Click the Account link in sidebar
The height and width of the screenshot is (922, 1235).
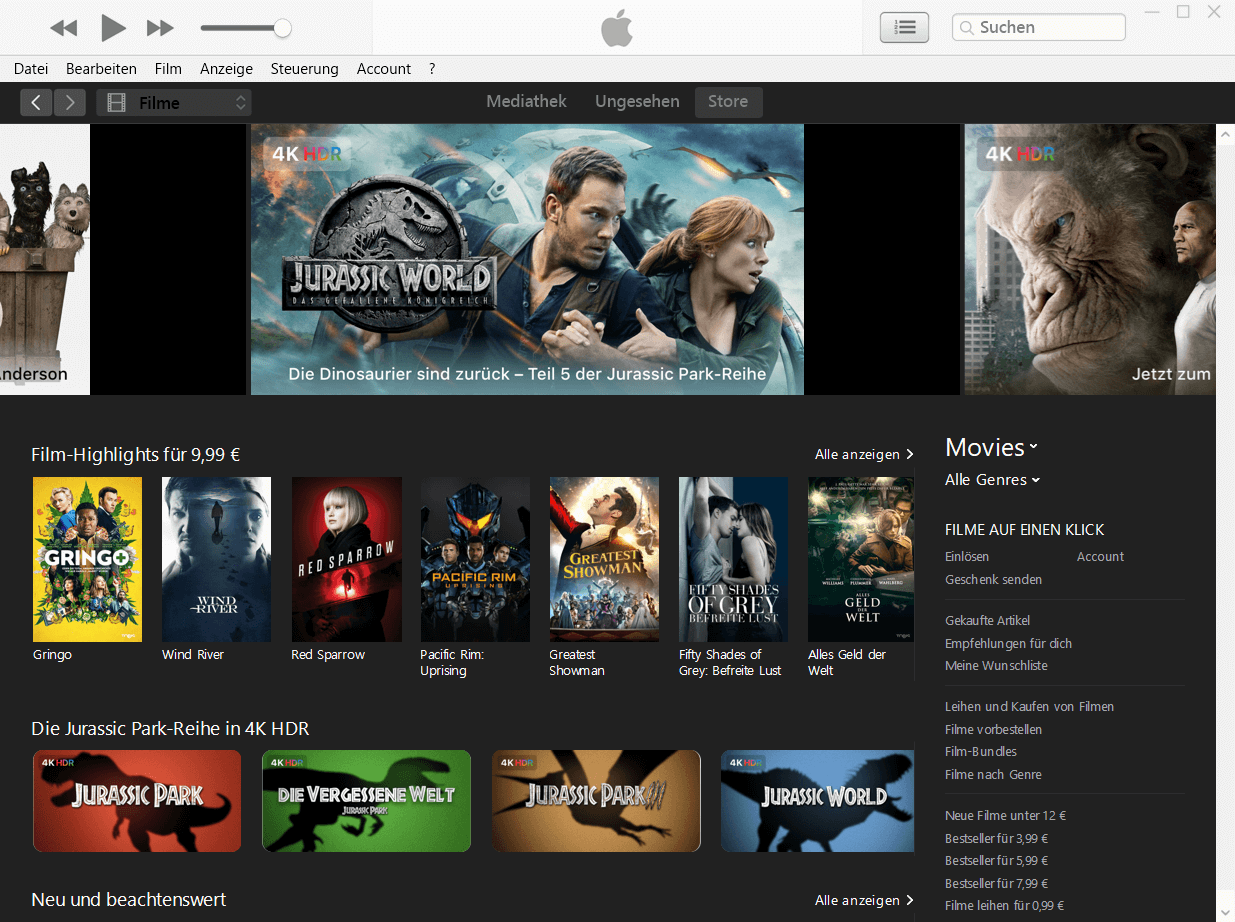click(1100, 557)
